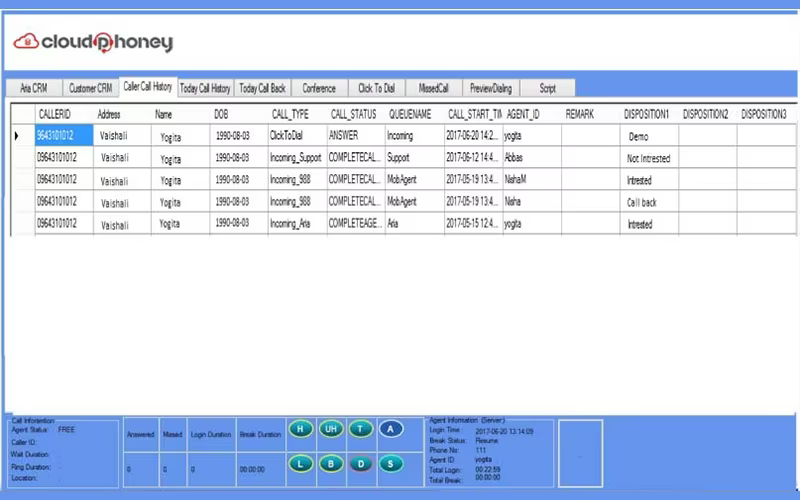This screenshot has width=800, height=500.
Task: Switch to the Customer CRM tab
Action: [x=90, y=88]
